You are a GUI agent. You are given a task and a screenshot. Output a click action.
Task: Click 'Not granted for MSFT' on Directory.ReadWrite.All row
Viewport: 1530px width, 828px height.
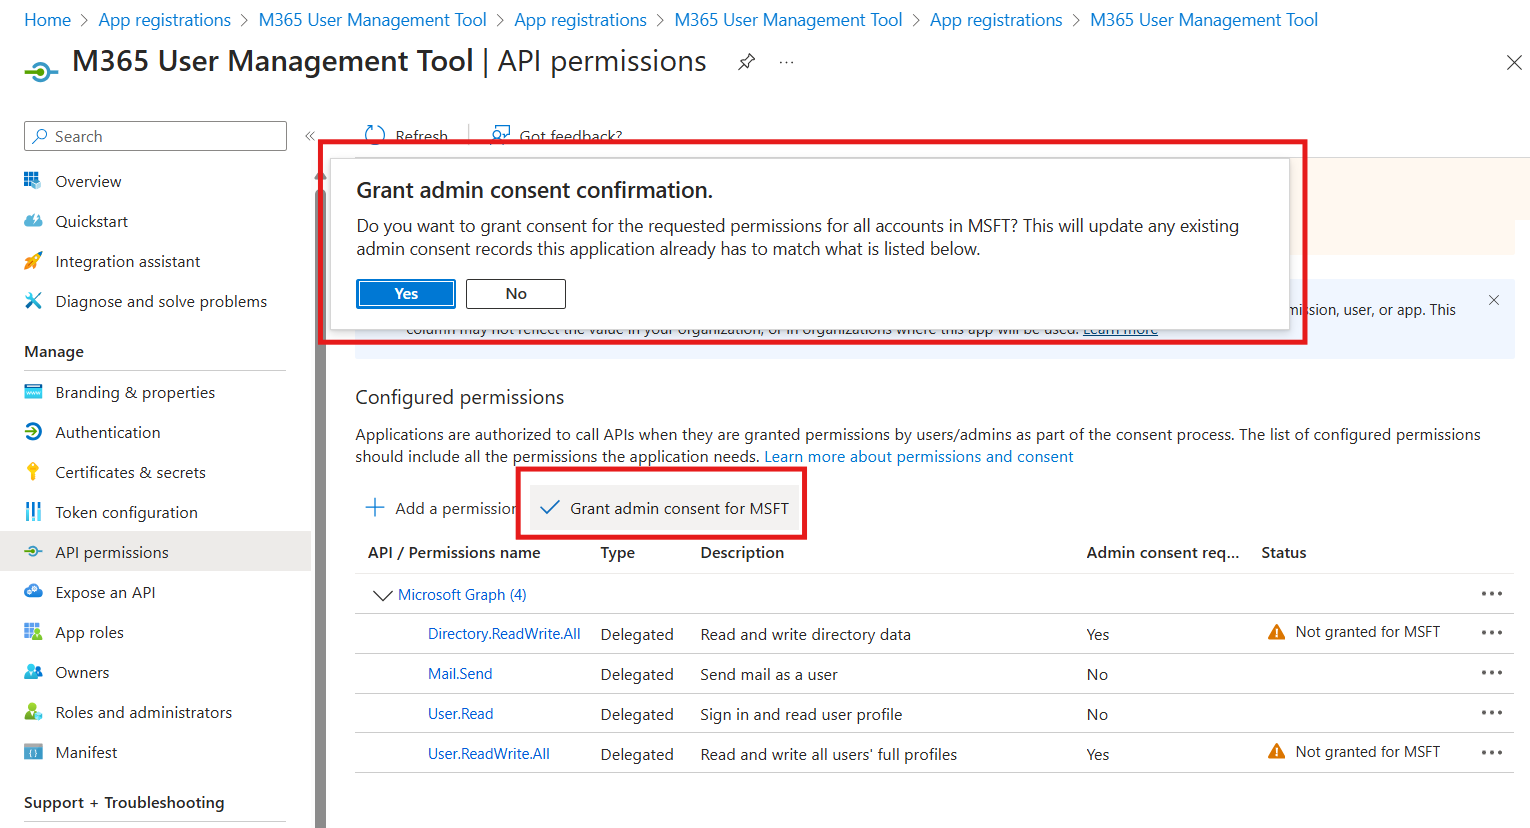click(x=1368, y=632)
